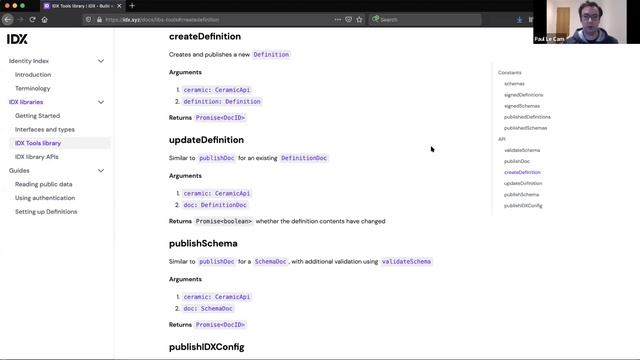The height and width of the screenshot is (360, 640).
Task: Select the IDX Tools library browser tab
Action: click(82, 6)
